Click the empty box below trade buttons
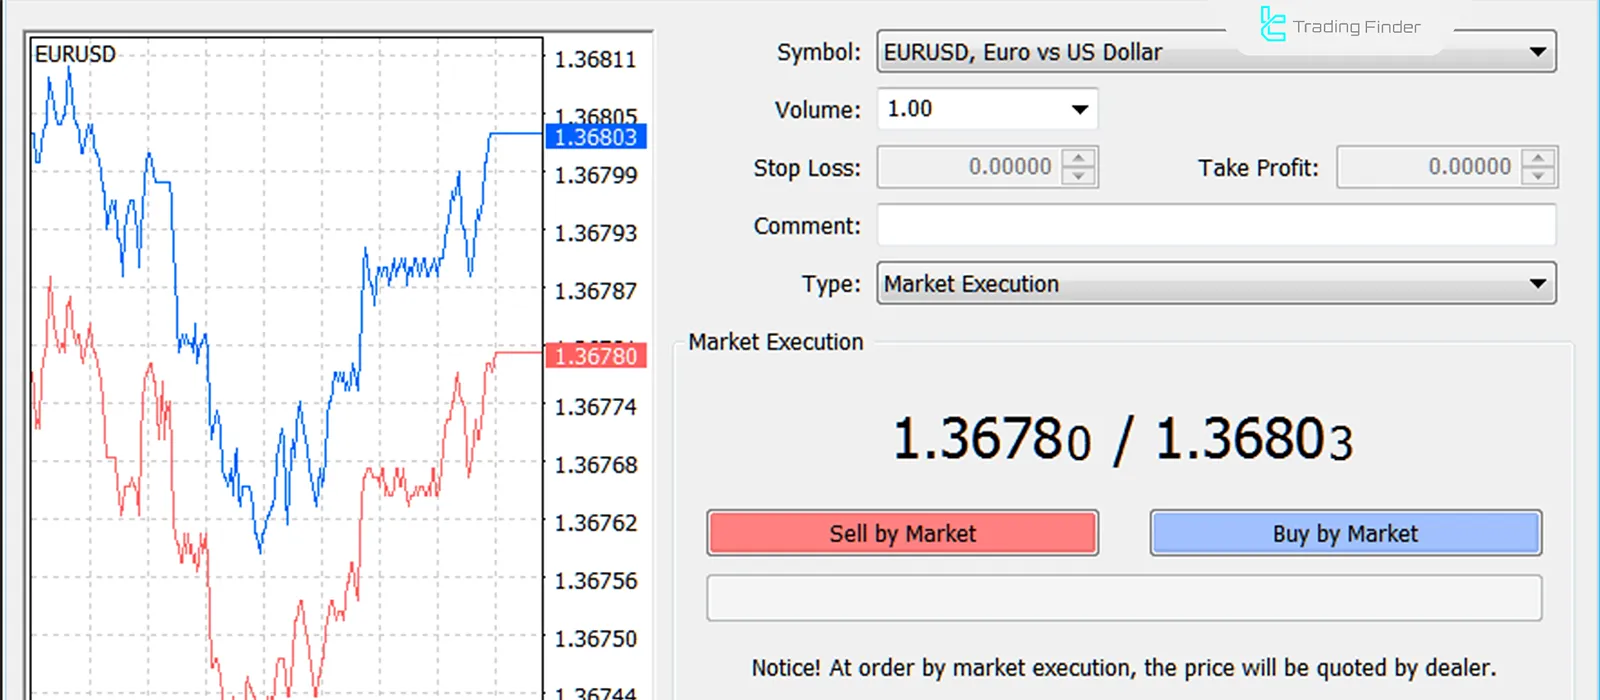This screenshot has width=1600, height=700. click(1124, 598)
